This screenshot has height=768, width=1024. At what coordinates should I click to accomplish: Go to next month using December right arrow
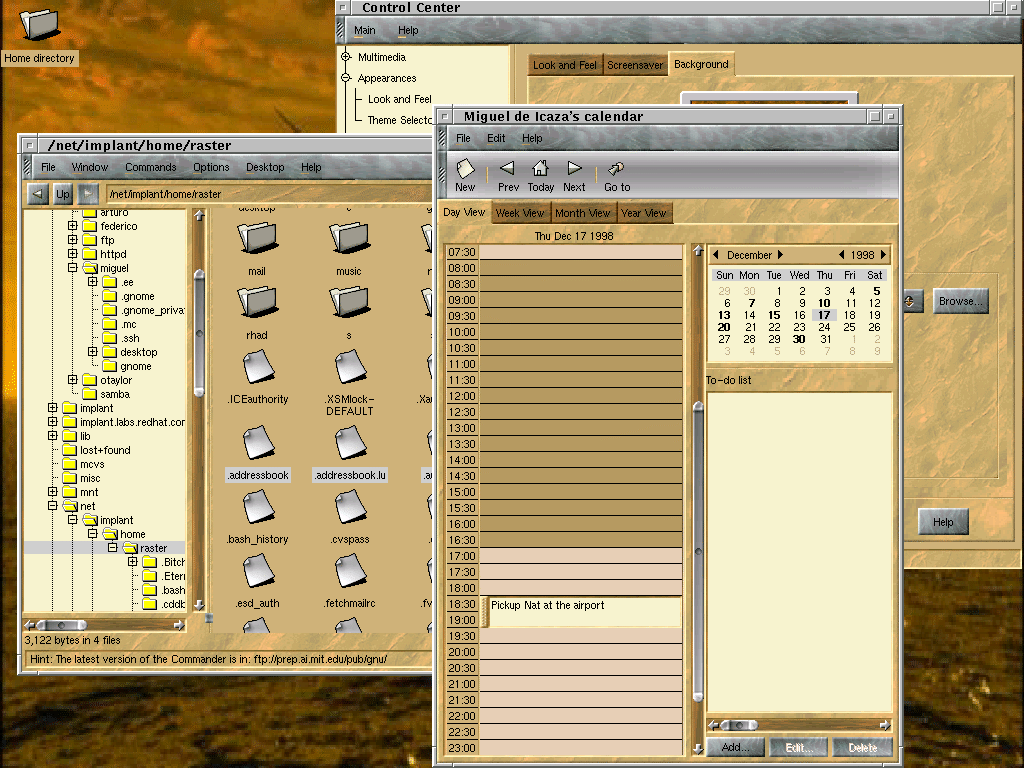pyautogui.click(x=780, y=255)
